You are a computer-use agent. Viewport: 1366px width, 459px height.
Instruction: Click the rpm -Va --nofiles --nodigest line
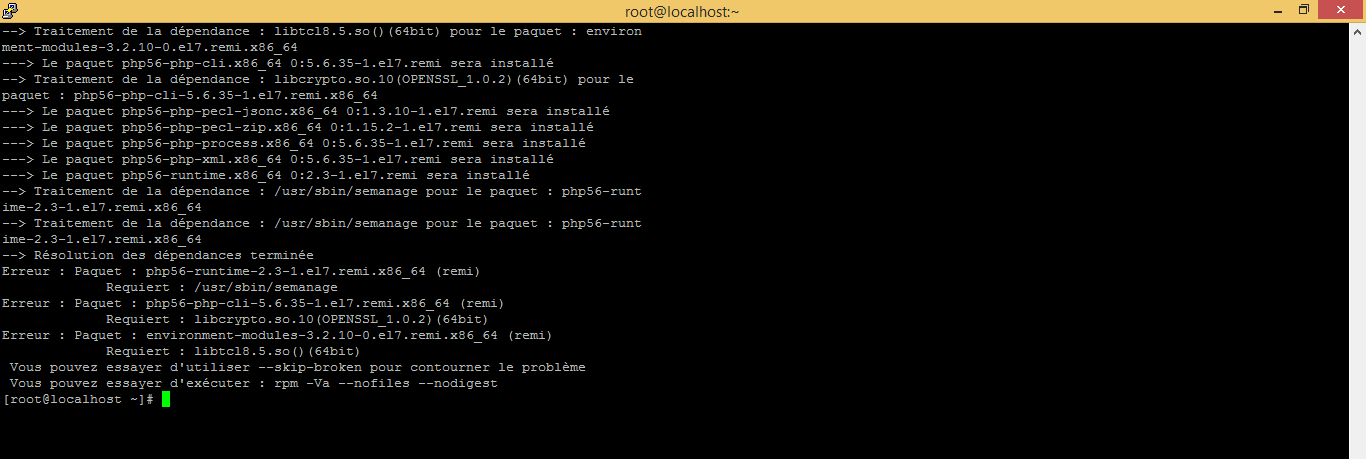pos(252,383)
